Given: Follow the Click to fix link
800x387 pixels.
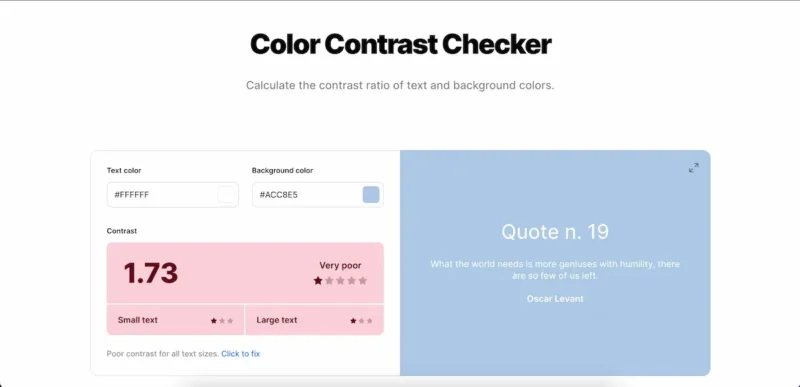Looking at the screenshot, I should (x=240, y=353).
